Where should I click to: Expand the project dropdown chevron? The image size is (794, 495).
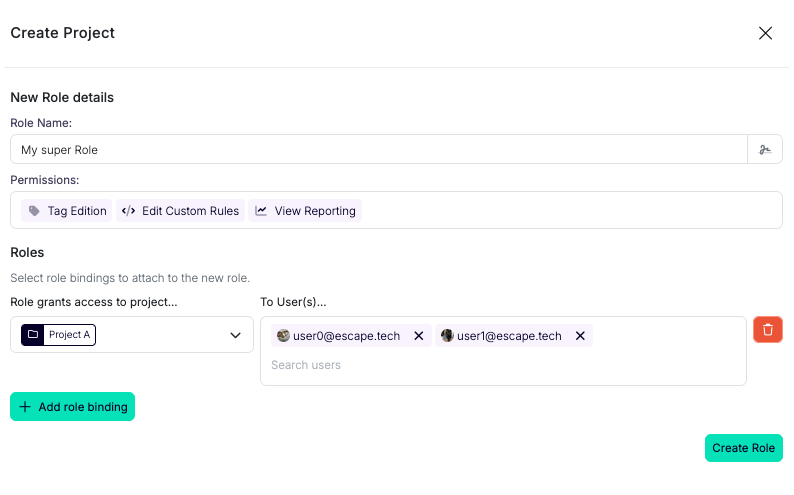[x=236, y=335]
